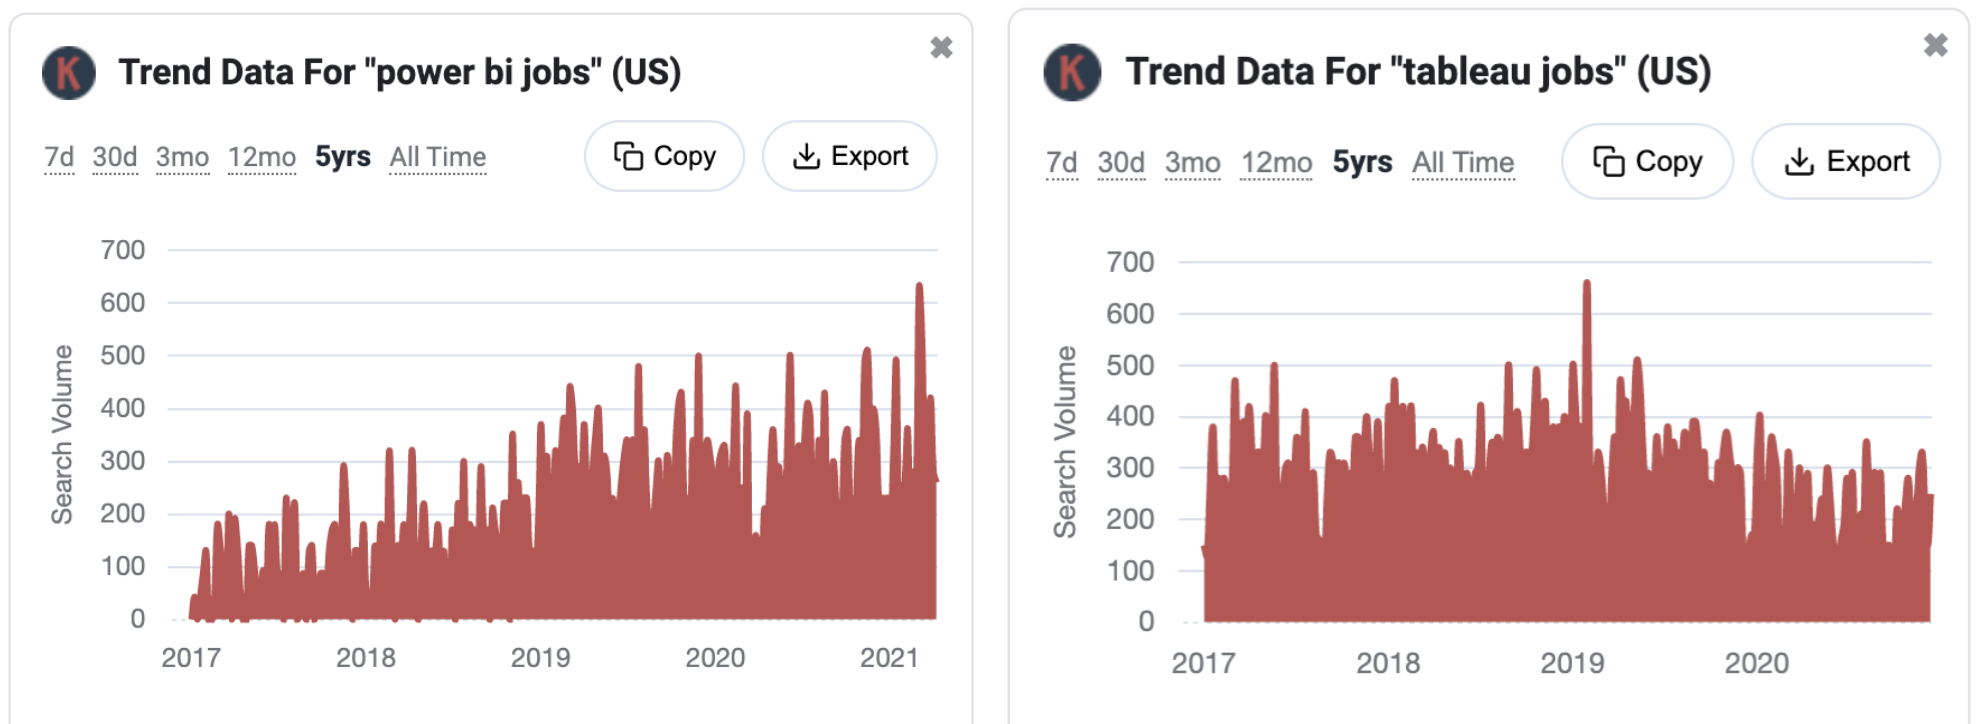
Task: Click the 700 gridline label in power bi chart
Action: (x=123, y=250)
